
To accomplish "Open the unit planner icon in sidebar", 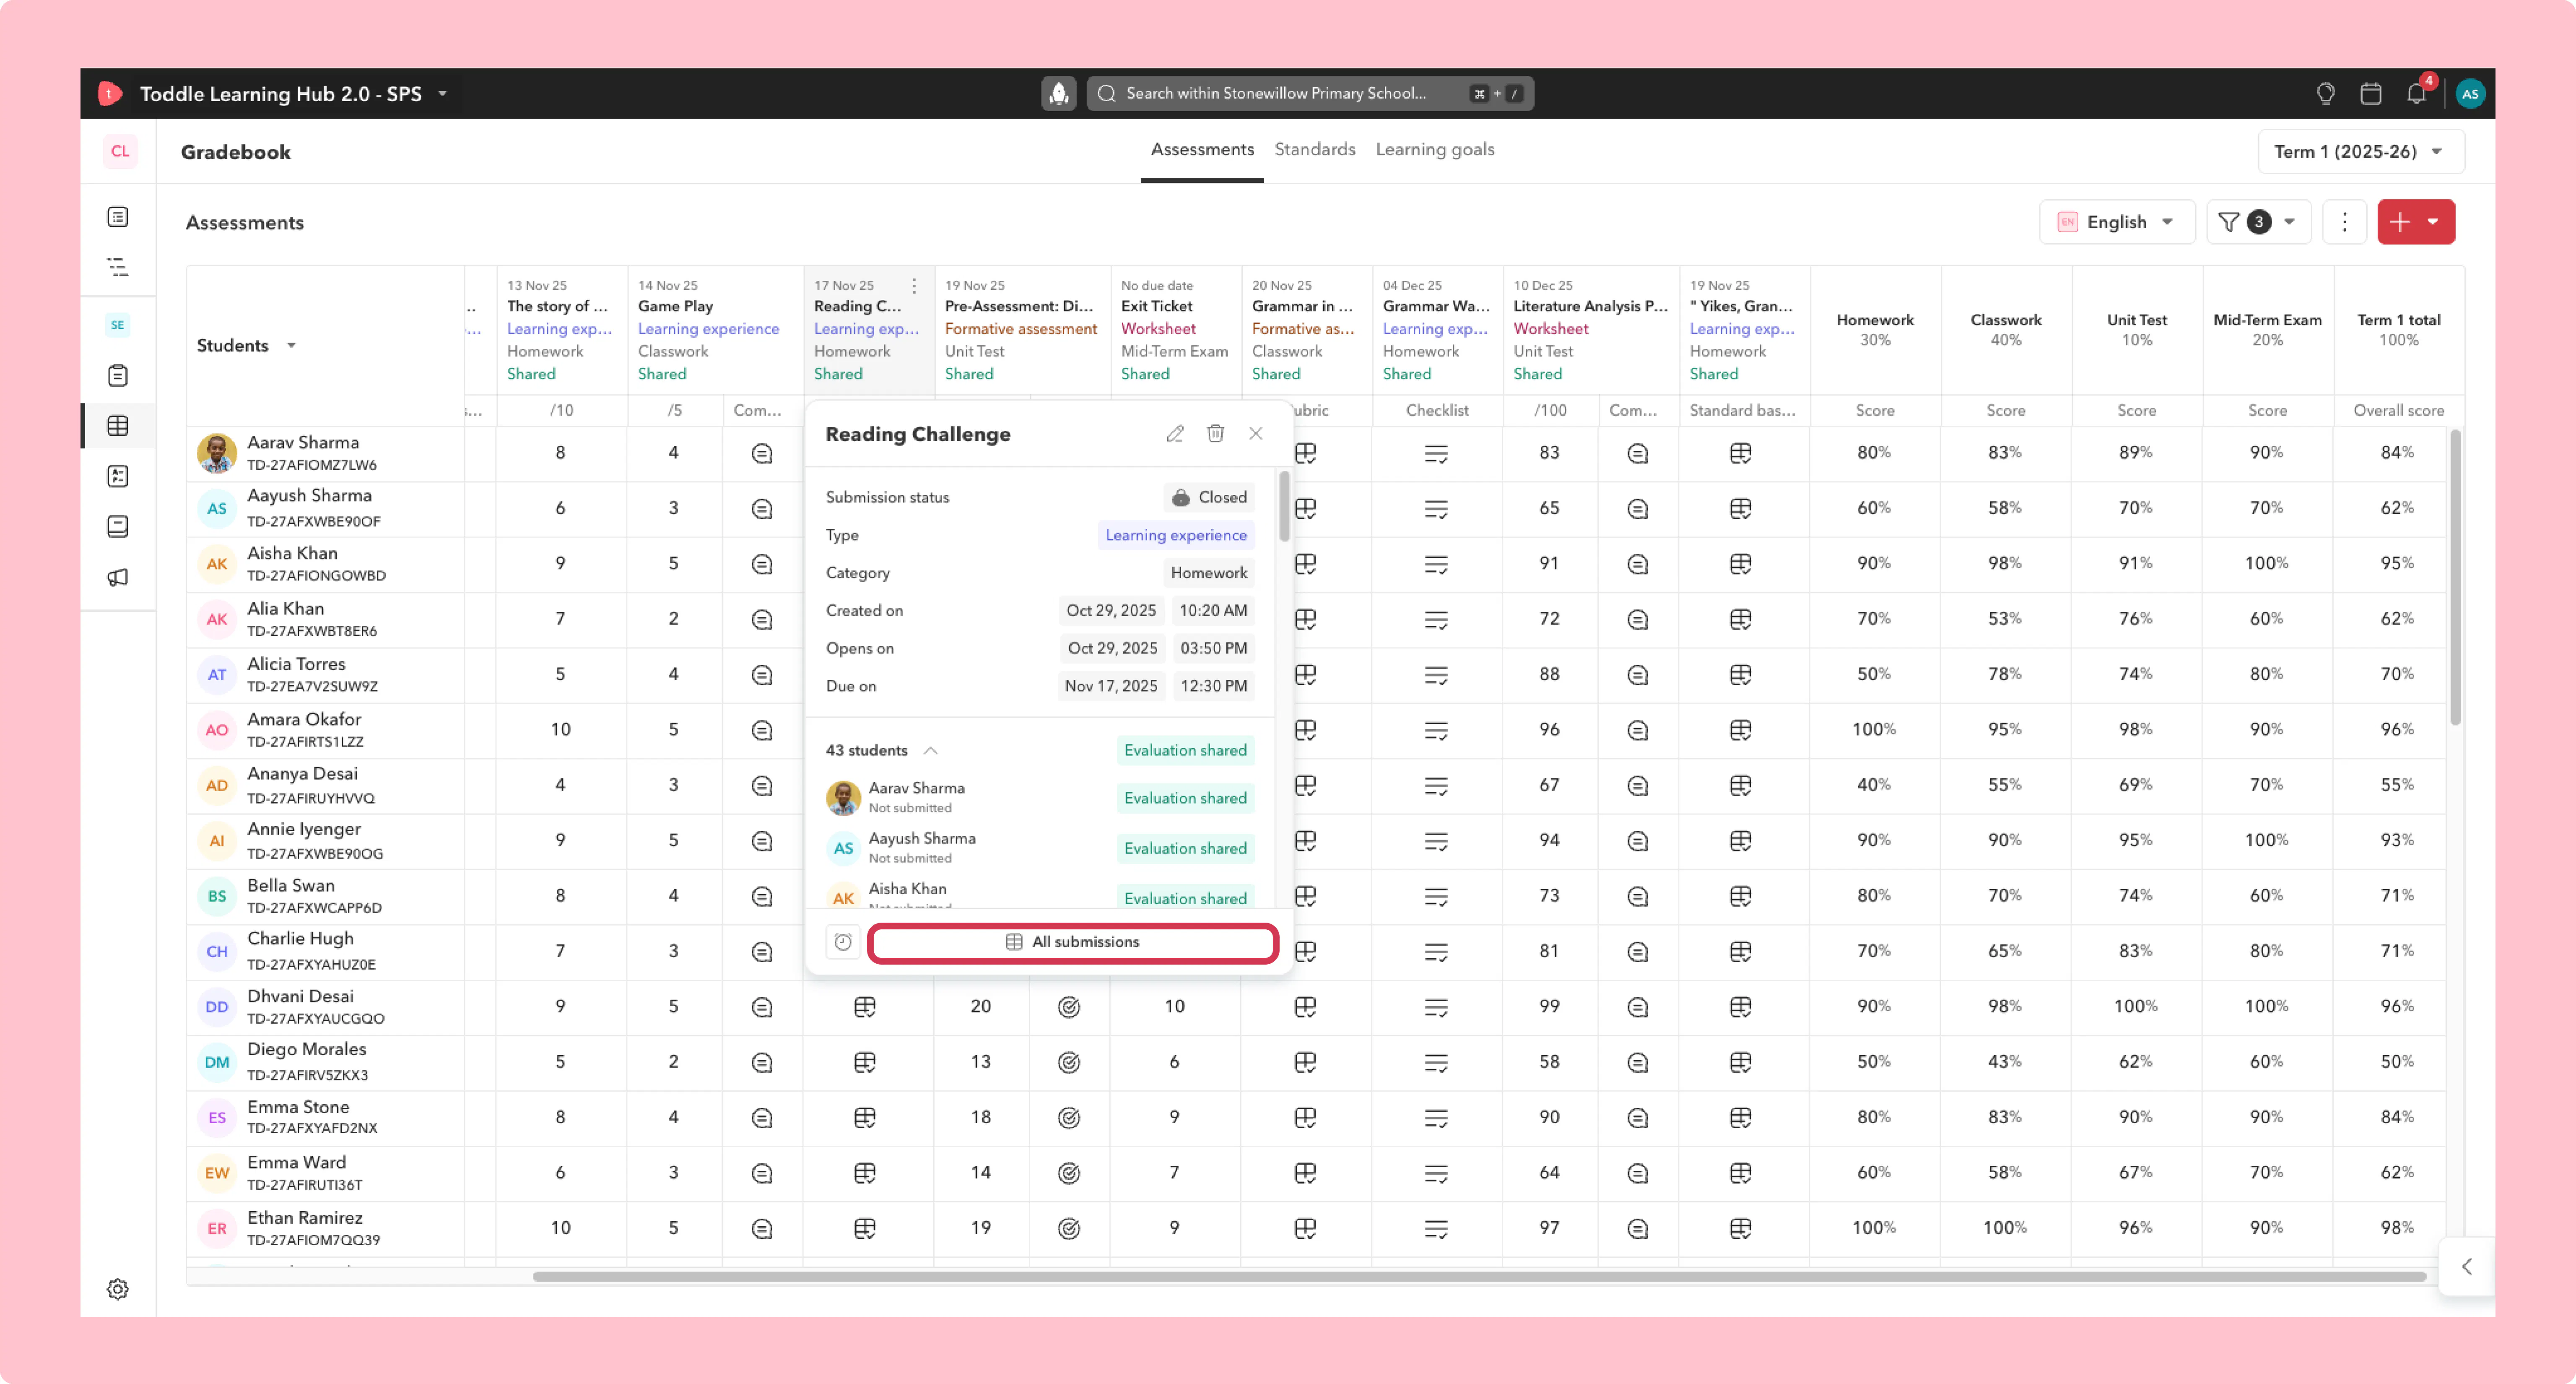I will tap(118, 267).
